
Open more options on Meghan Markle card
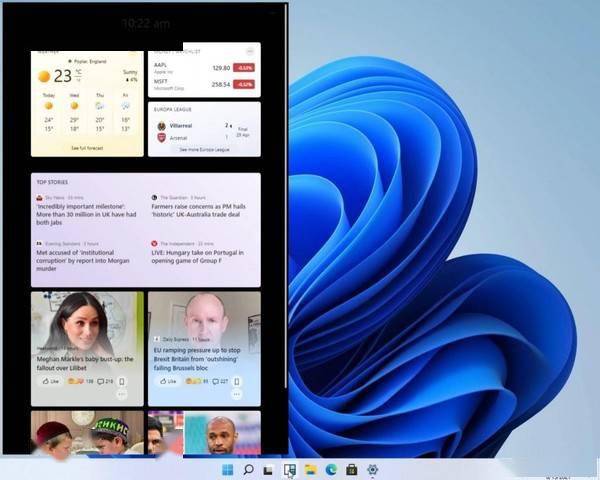122,394
